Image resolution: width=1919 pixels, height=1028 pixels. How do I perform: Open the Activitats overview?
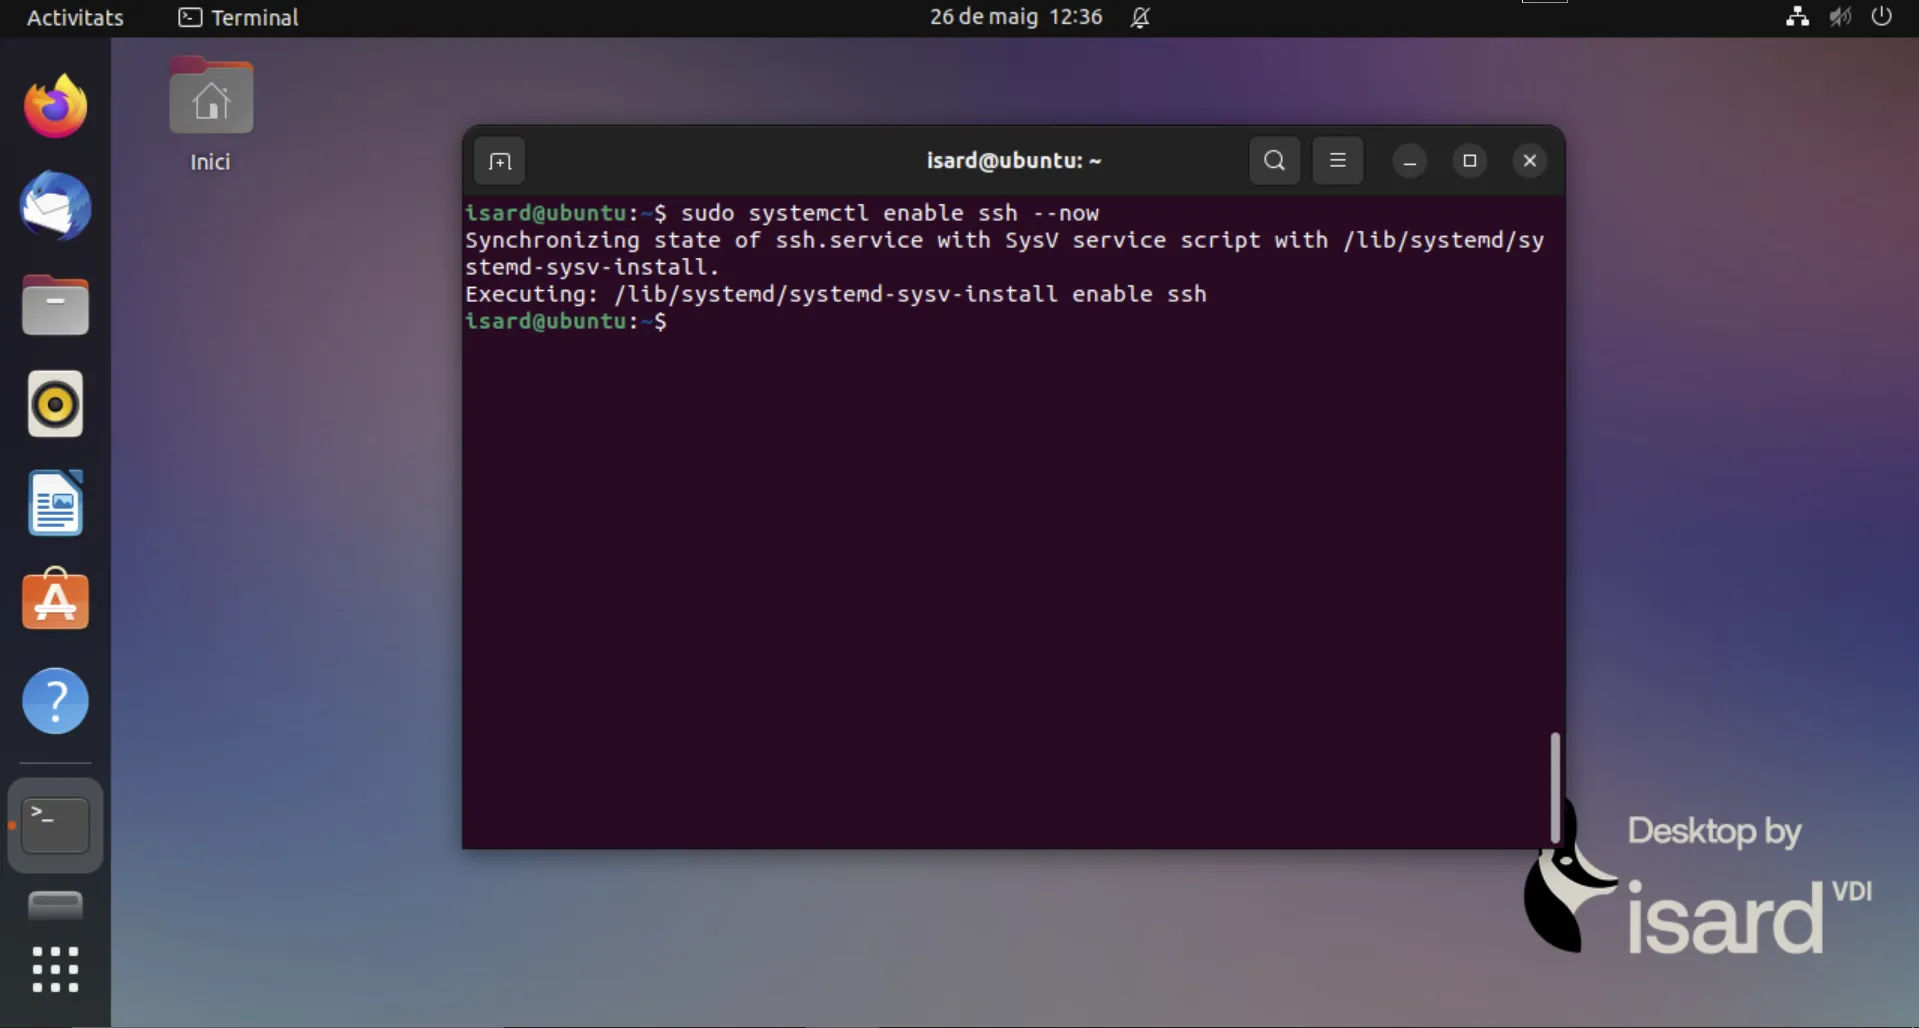coord(75,17)
